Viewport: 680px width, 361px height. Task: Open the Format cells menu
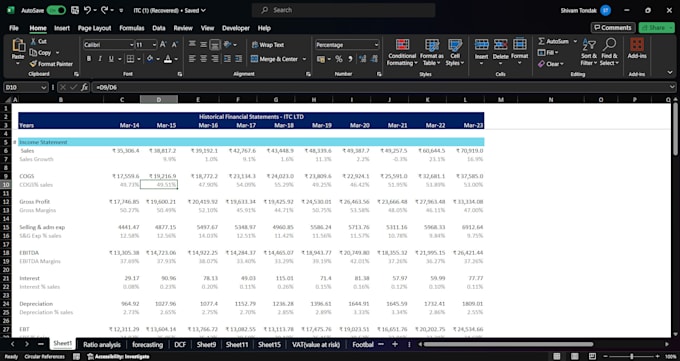click(x=520, y=52)
